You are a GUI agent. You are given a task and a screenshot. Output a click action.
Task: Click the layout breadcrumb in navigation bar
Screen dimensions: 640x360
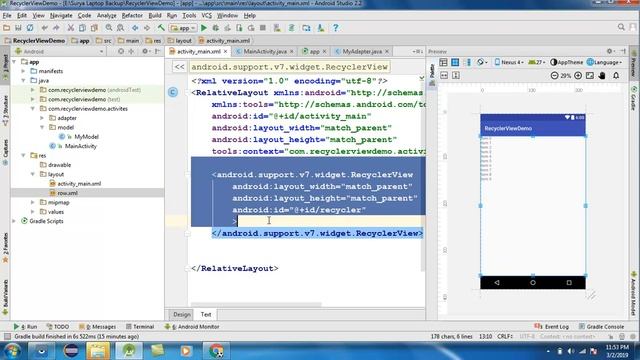[180, 41]
